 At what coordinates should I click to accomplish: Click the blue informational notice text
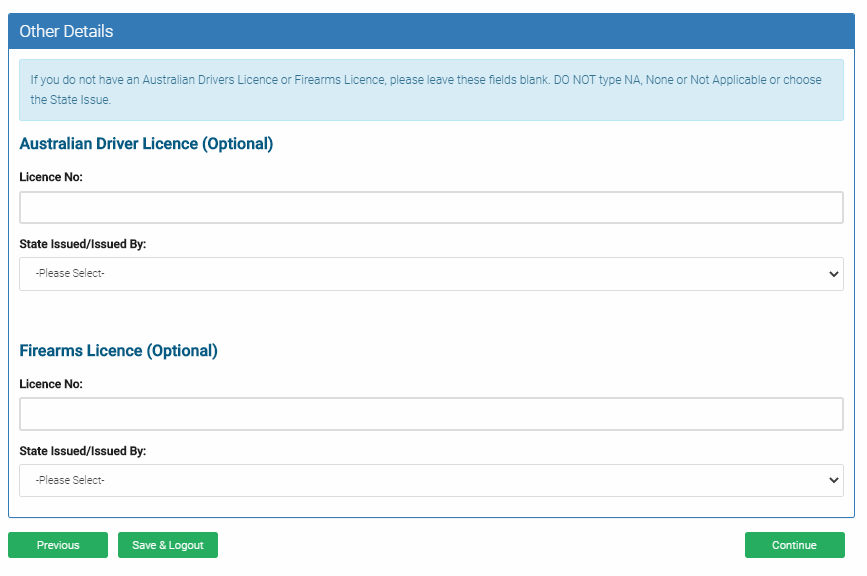(433, 89)
